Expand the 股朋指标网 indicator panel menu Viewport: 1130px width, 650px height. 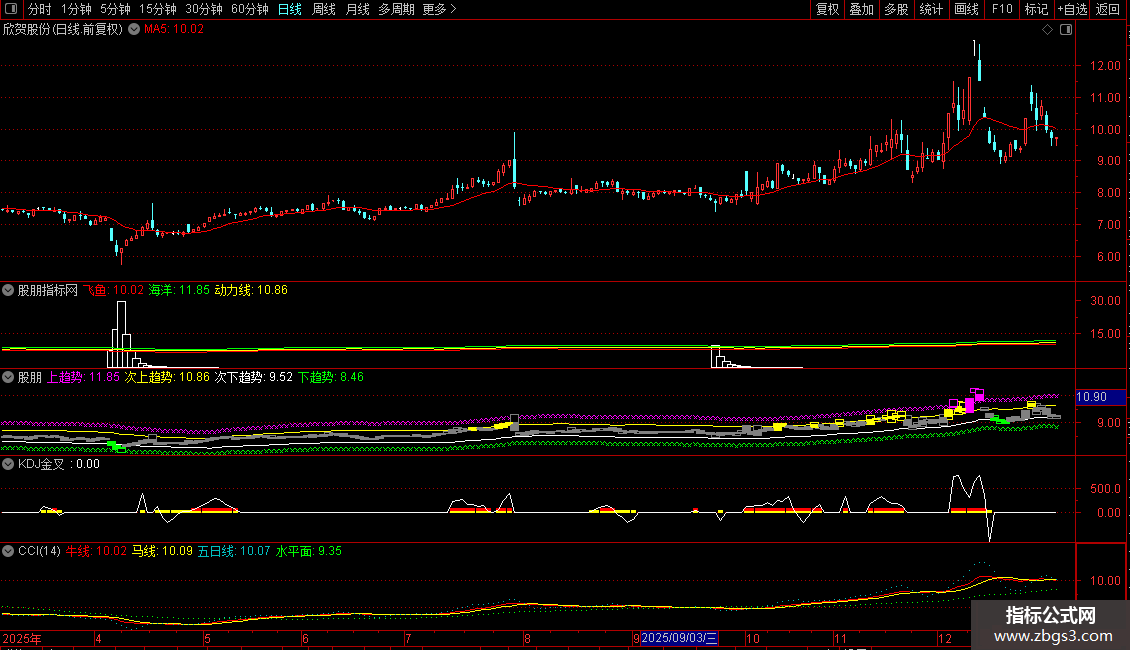coord(9,291)
